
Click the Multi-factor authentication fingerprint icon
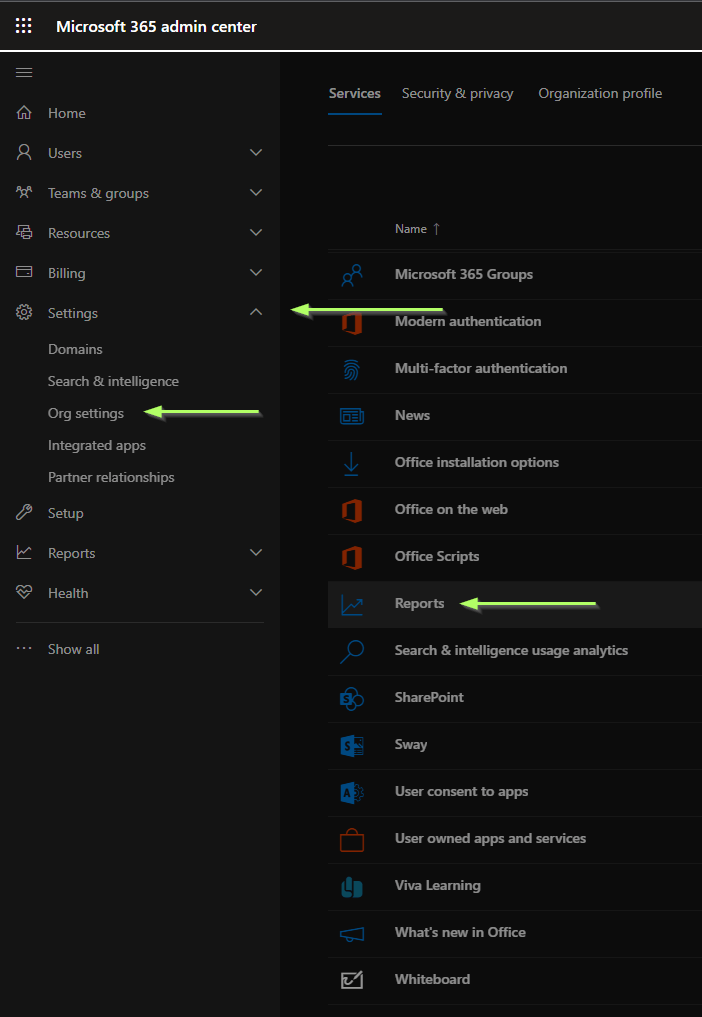(352, 370)
